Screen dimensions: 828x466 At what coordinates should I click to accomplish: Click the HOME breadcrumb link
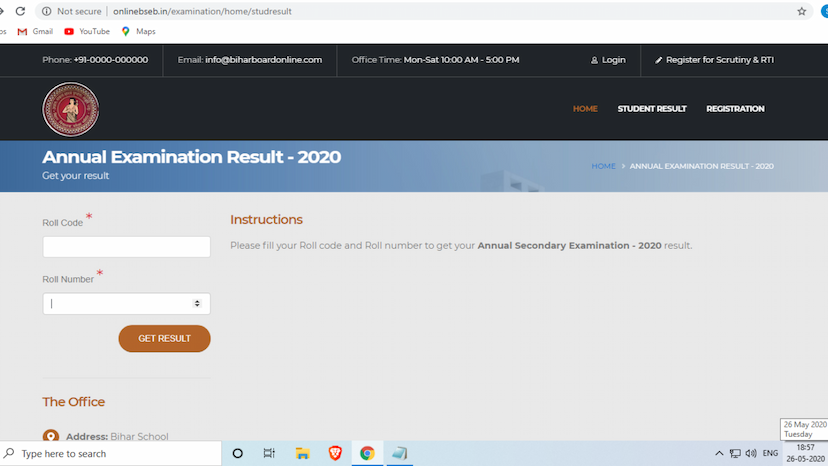click(x=603, y=166)
